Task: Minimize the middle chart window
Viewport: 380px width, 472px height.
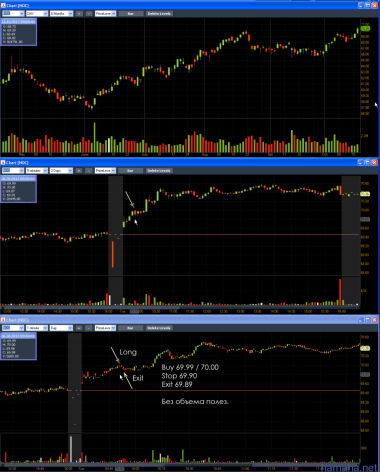Action: [x=361, y=162]
